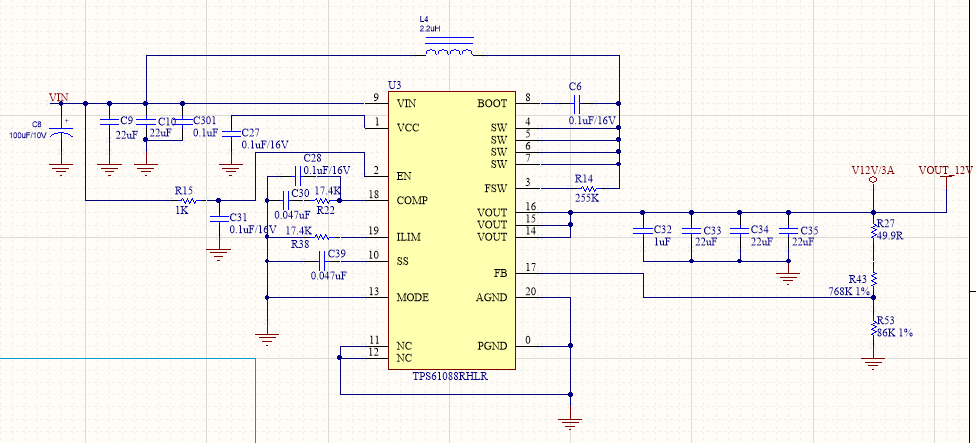Select the C32 designator label
The height and width of the screenshot is (443, 976).
(x=664, y=230)
